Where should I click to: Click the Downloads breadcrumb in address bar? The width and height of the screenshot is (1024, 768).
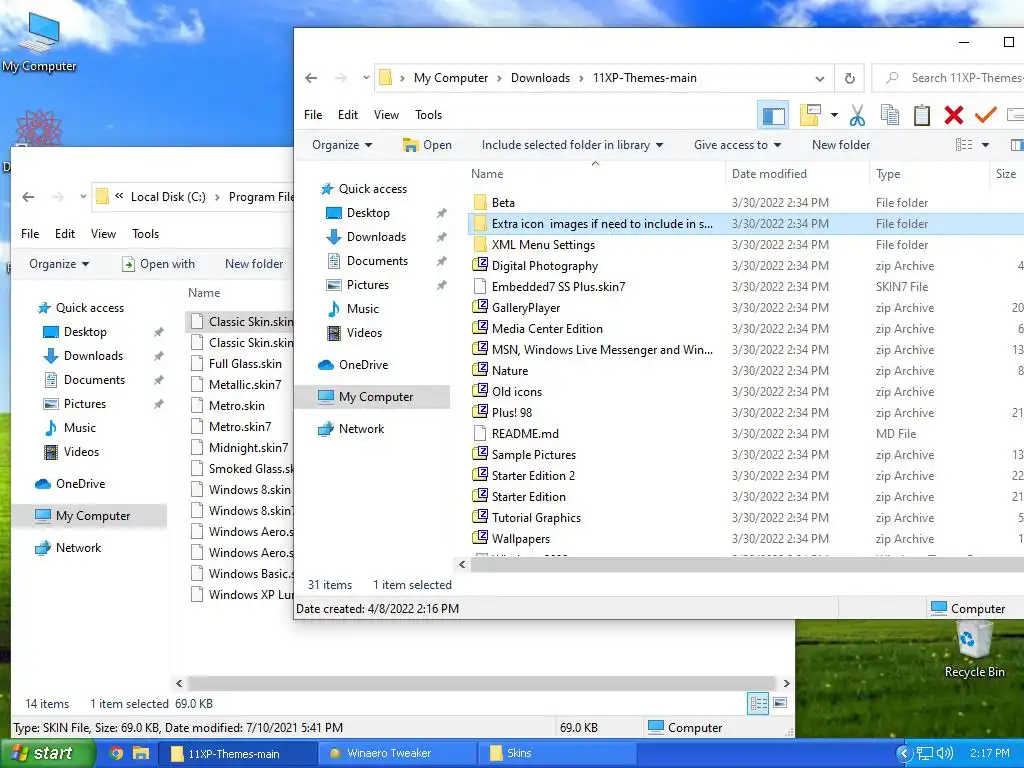coord(540,78)
